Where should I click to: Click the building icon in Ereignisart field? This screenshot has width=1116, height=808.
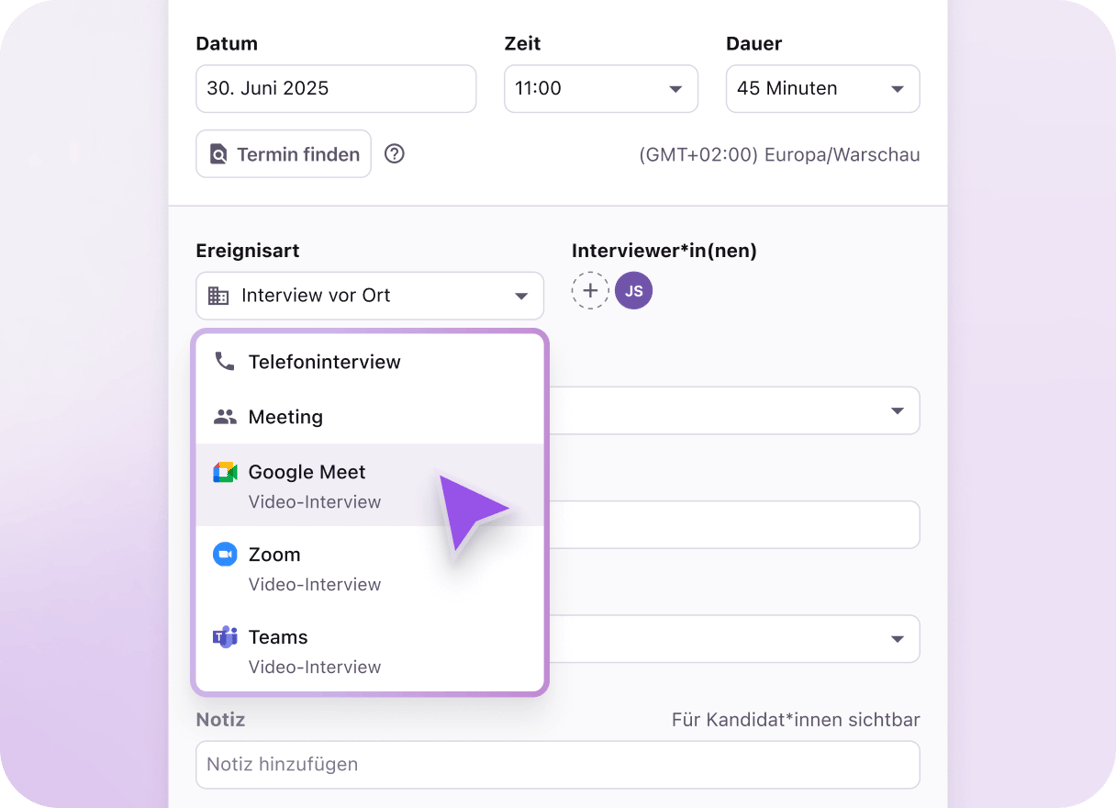(218, 296)
